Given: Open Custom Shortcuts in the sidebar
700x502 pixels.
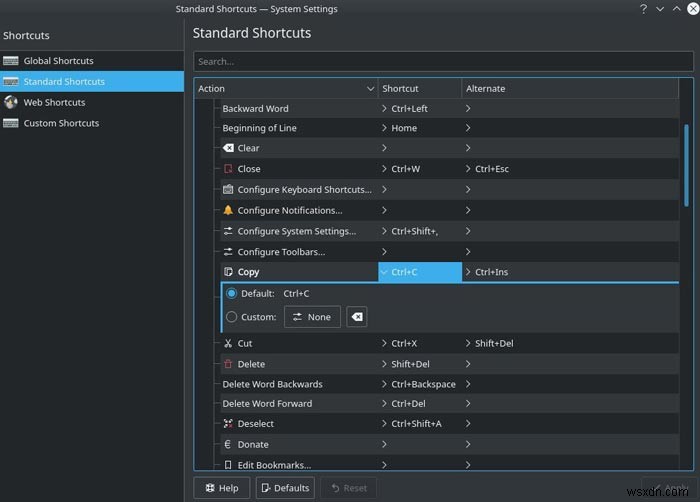Looking at the screenshot, I should (61, 123).
